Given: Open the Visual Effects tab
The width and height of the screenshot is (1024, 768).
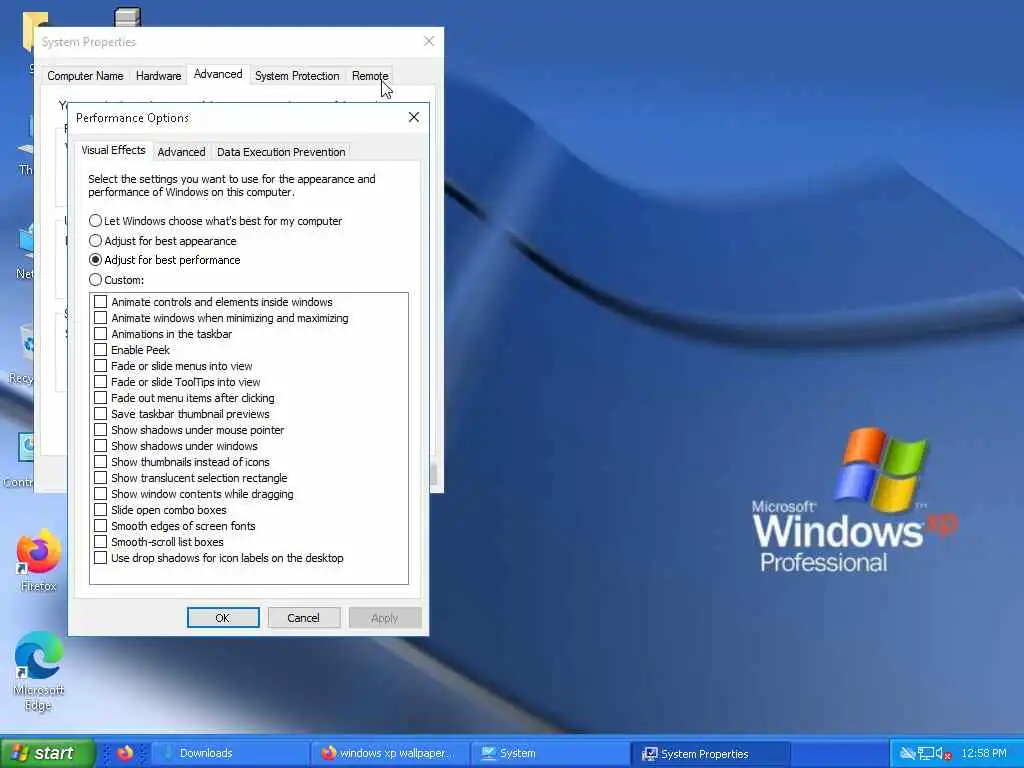Looking at the screenshot, I should pos(114,150).
